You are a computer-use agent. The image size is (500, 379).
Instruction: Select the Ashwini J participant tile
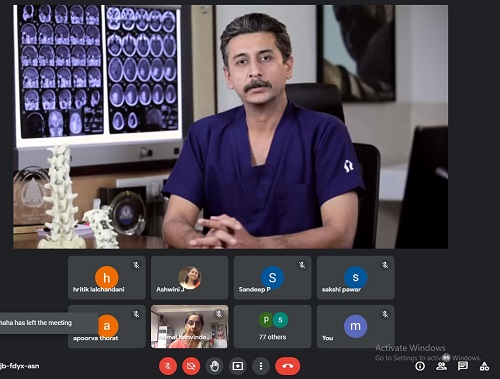[x=190, y=278]
